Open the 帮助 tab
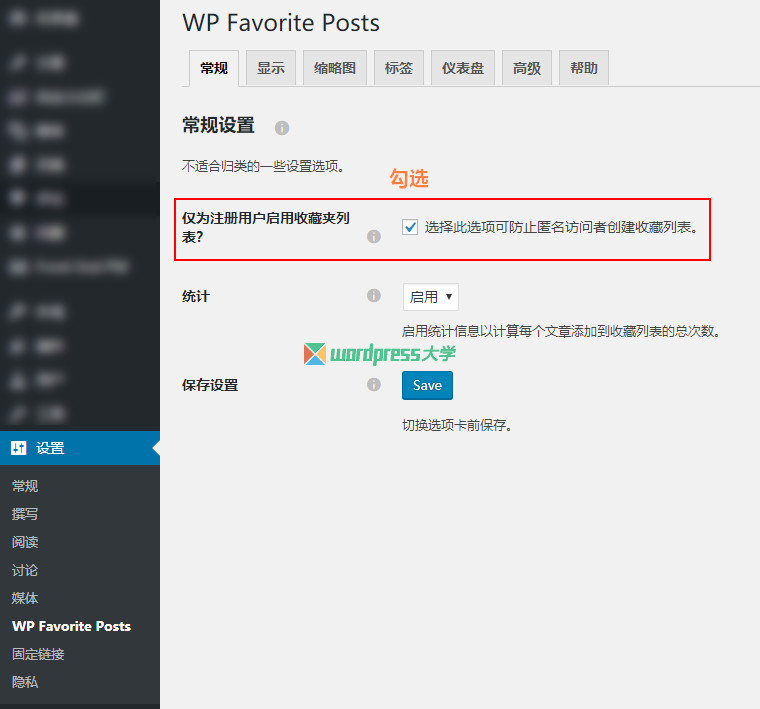760x709 pixels. [x=584, y=68]
